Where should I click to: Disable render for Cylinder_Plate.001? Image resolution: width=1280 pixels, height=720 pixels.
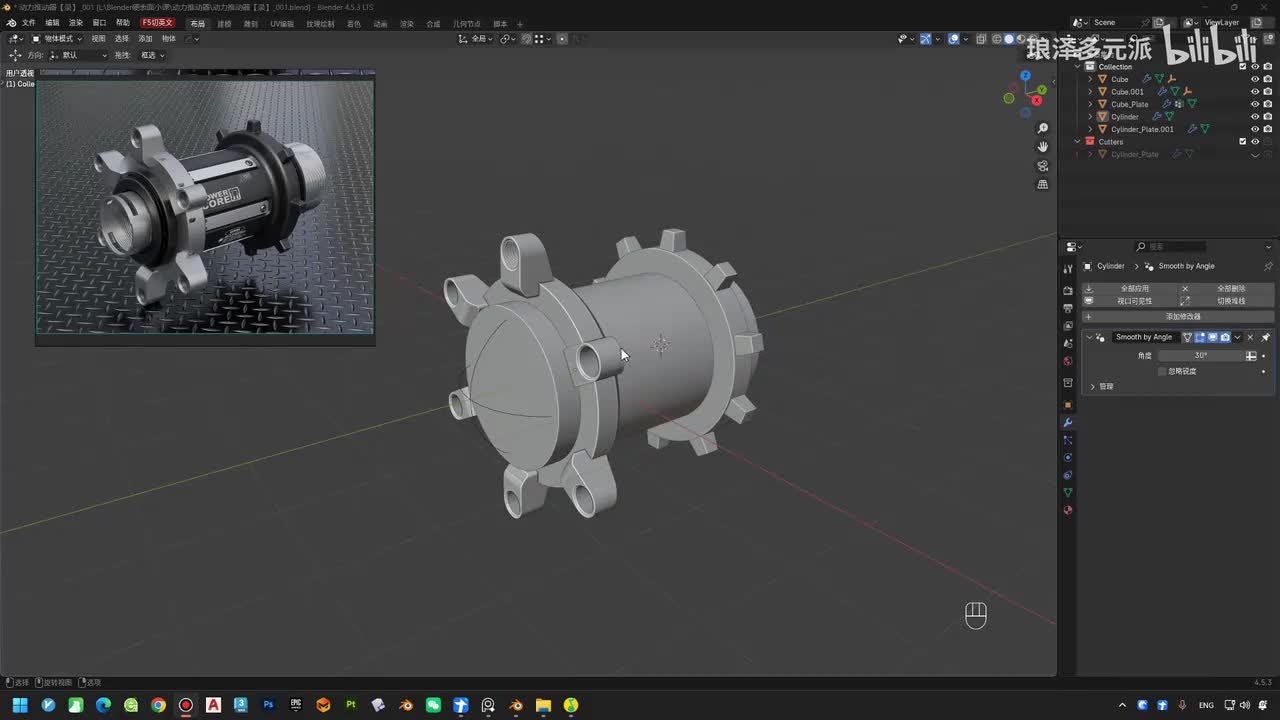(x=1267, y=129)
